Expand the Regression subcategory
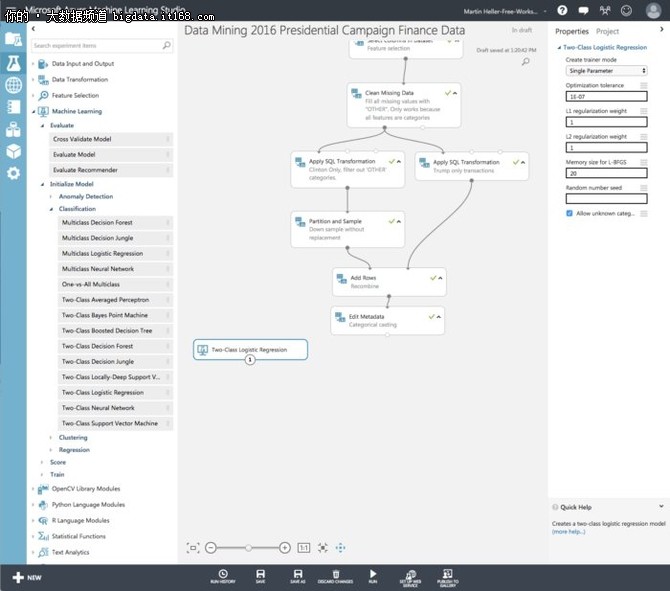670x591 pixels. pos(51,450)
